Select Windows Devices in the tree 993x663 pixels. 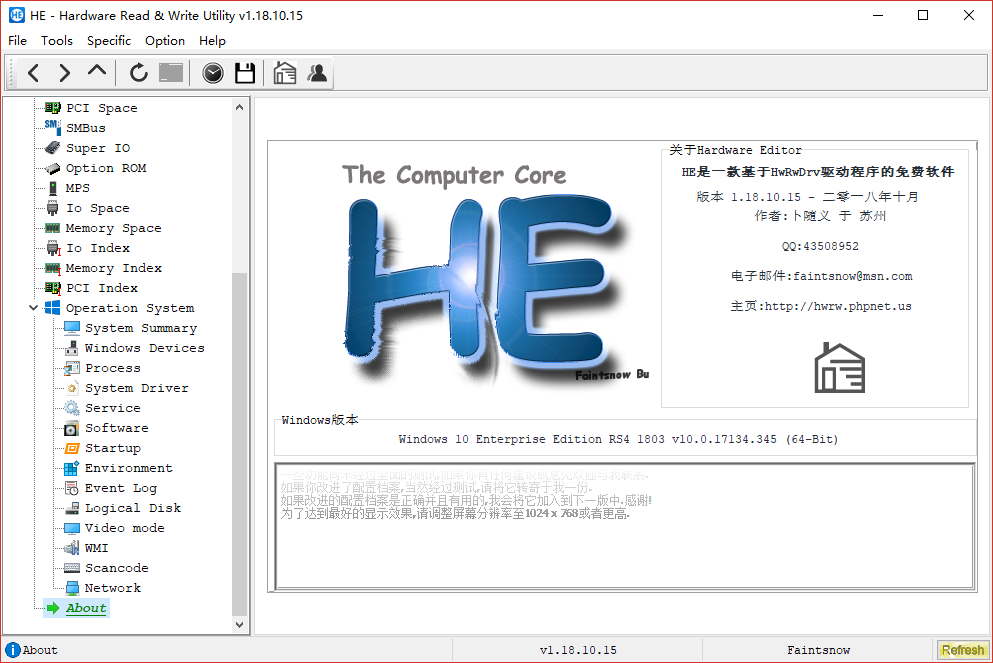144,348
